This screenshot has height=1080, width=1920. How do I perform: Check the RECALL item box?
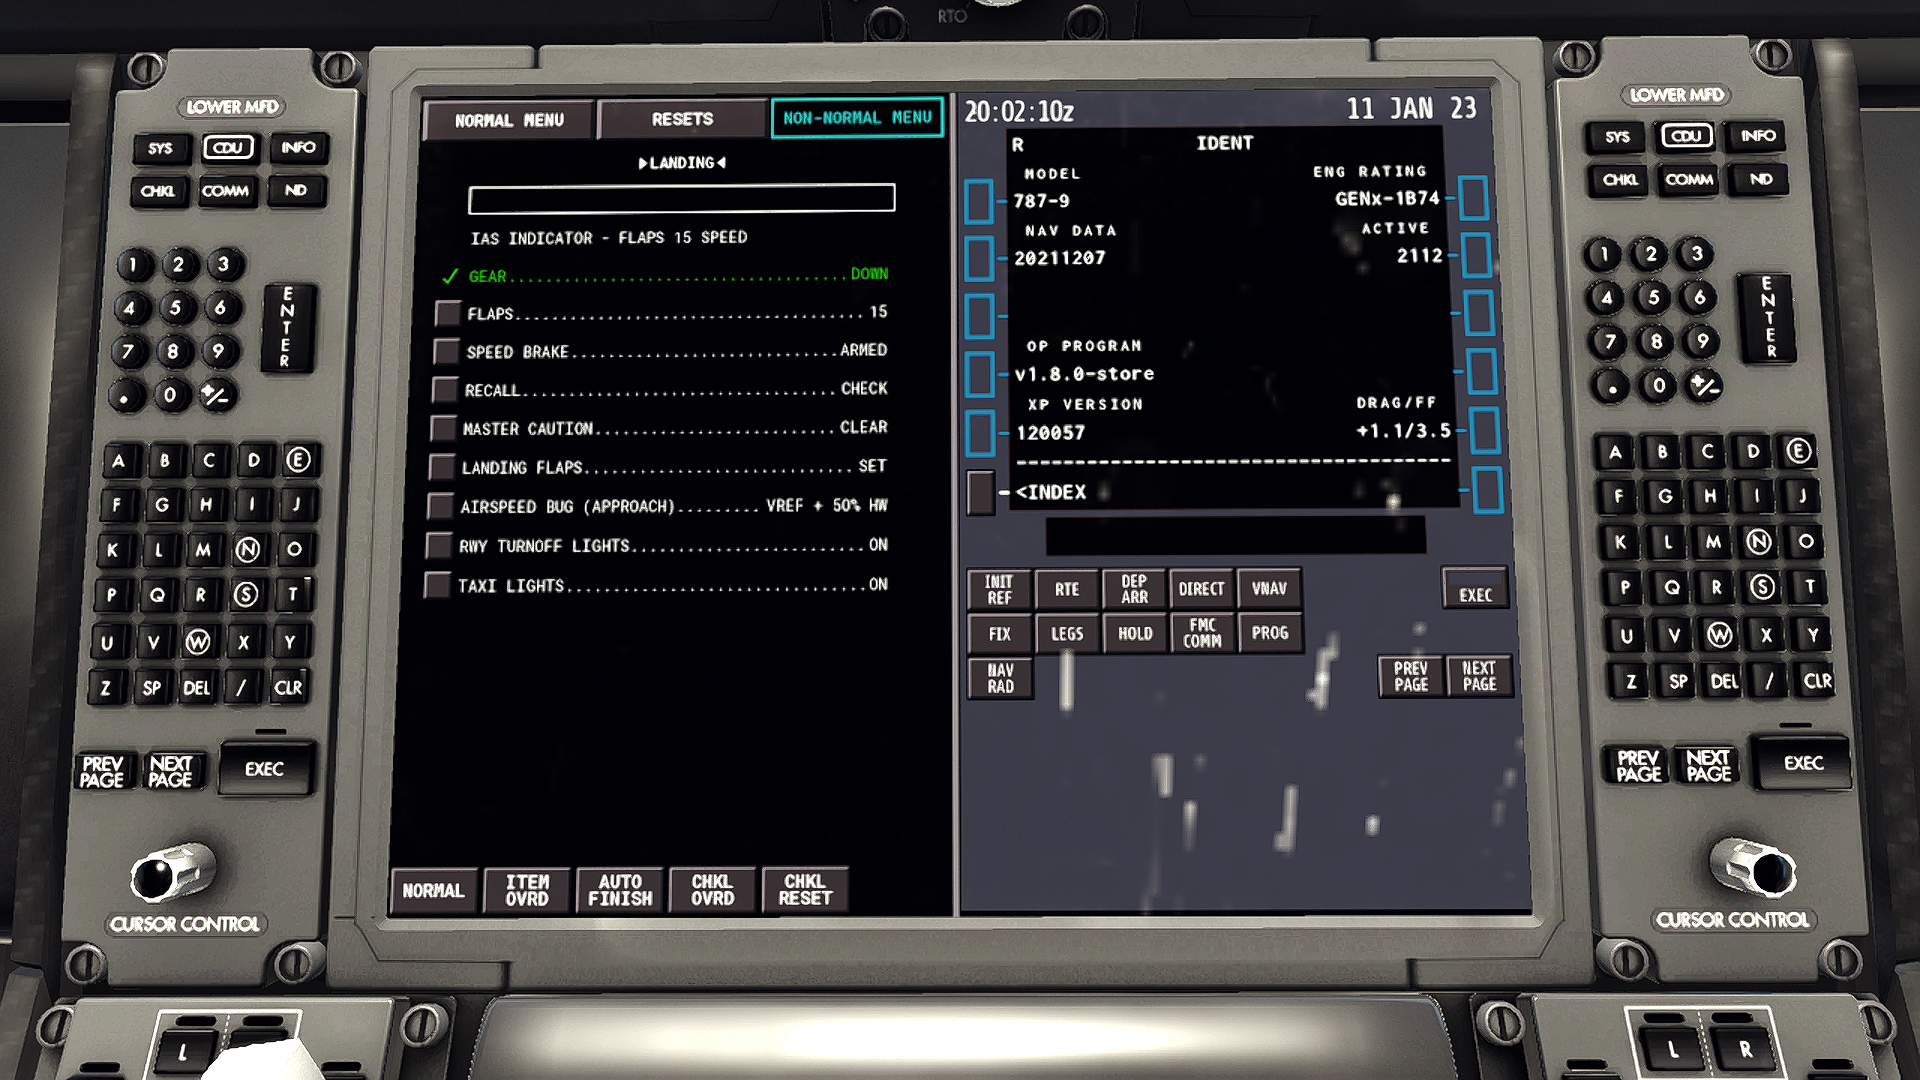(x=445, y=390)
